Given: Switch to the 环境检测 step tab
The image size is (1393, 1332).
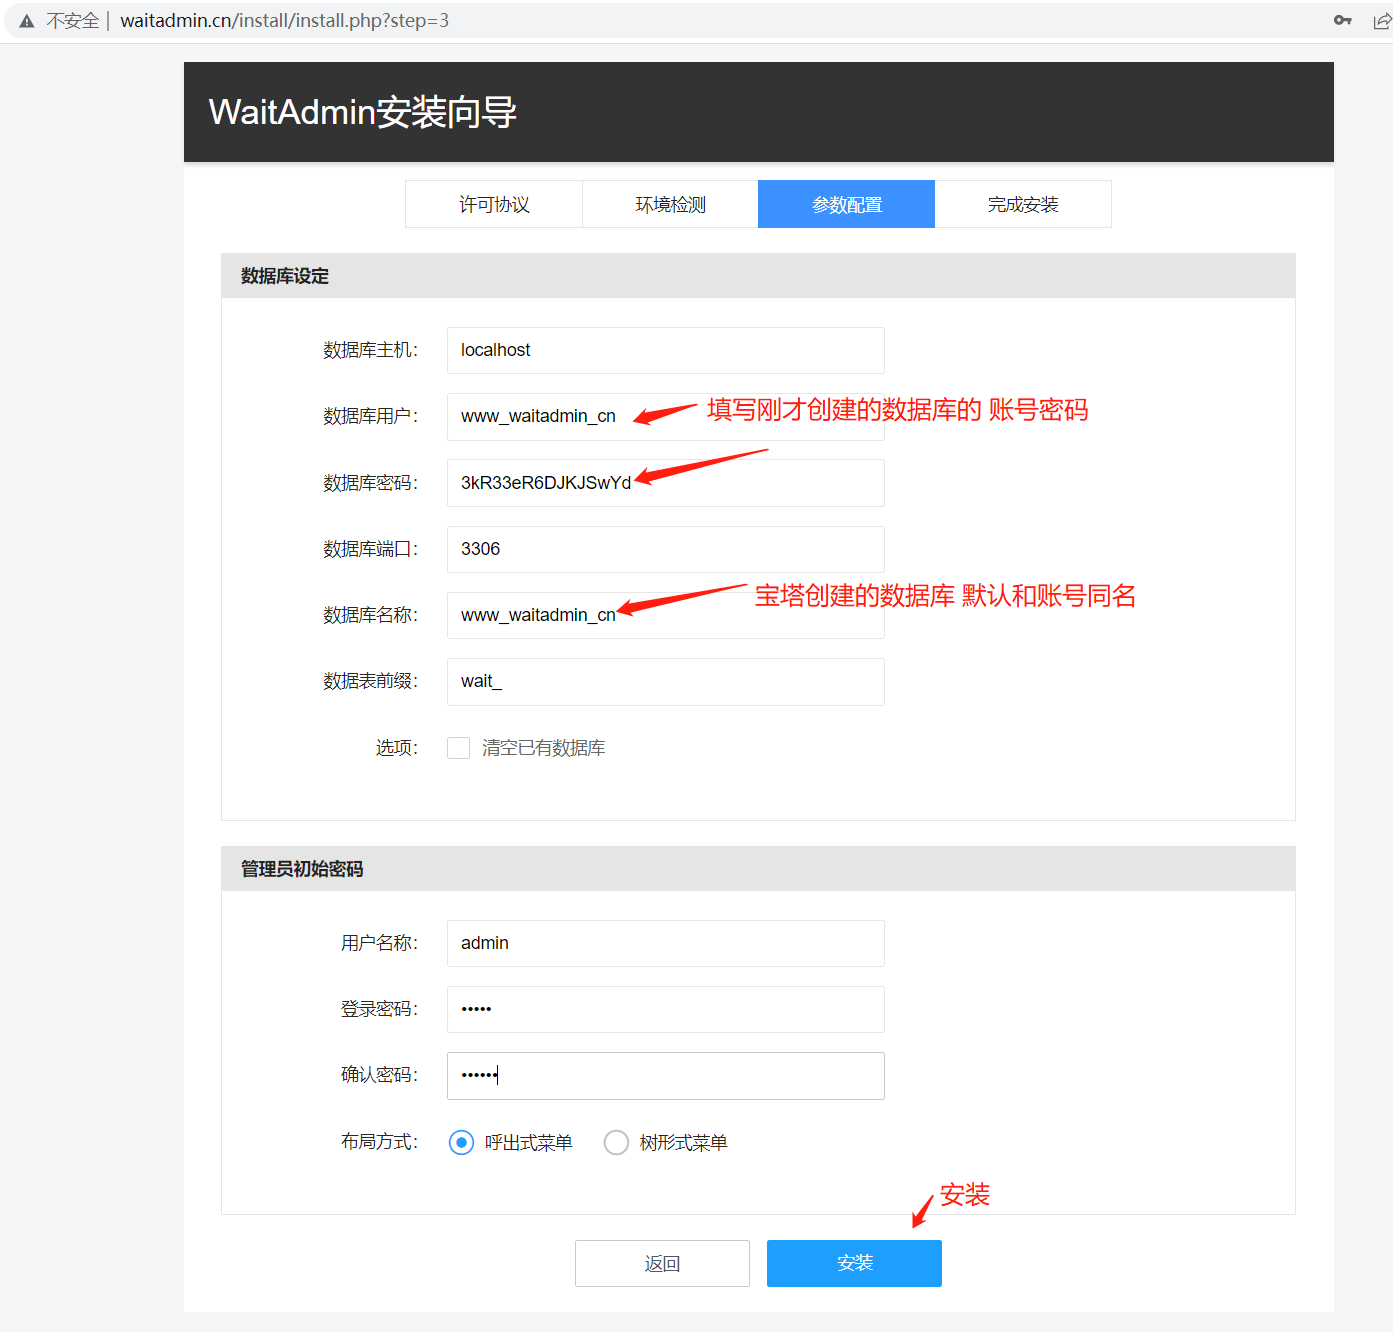Looking at the screenshot, I should pos(670,204).
